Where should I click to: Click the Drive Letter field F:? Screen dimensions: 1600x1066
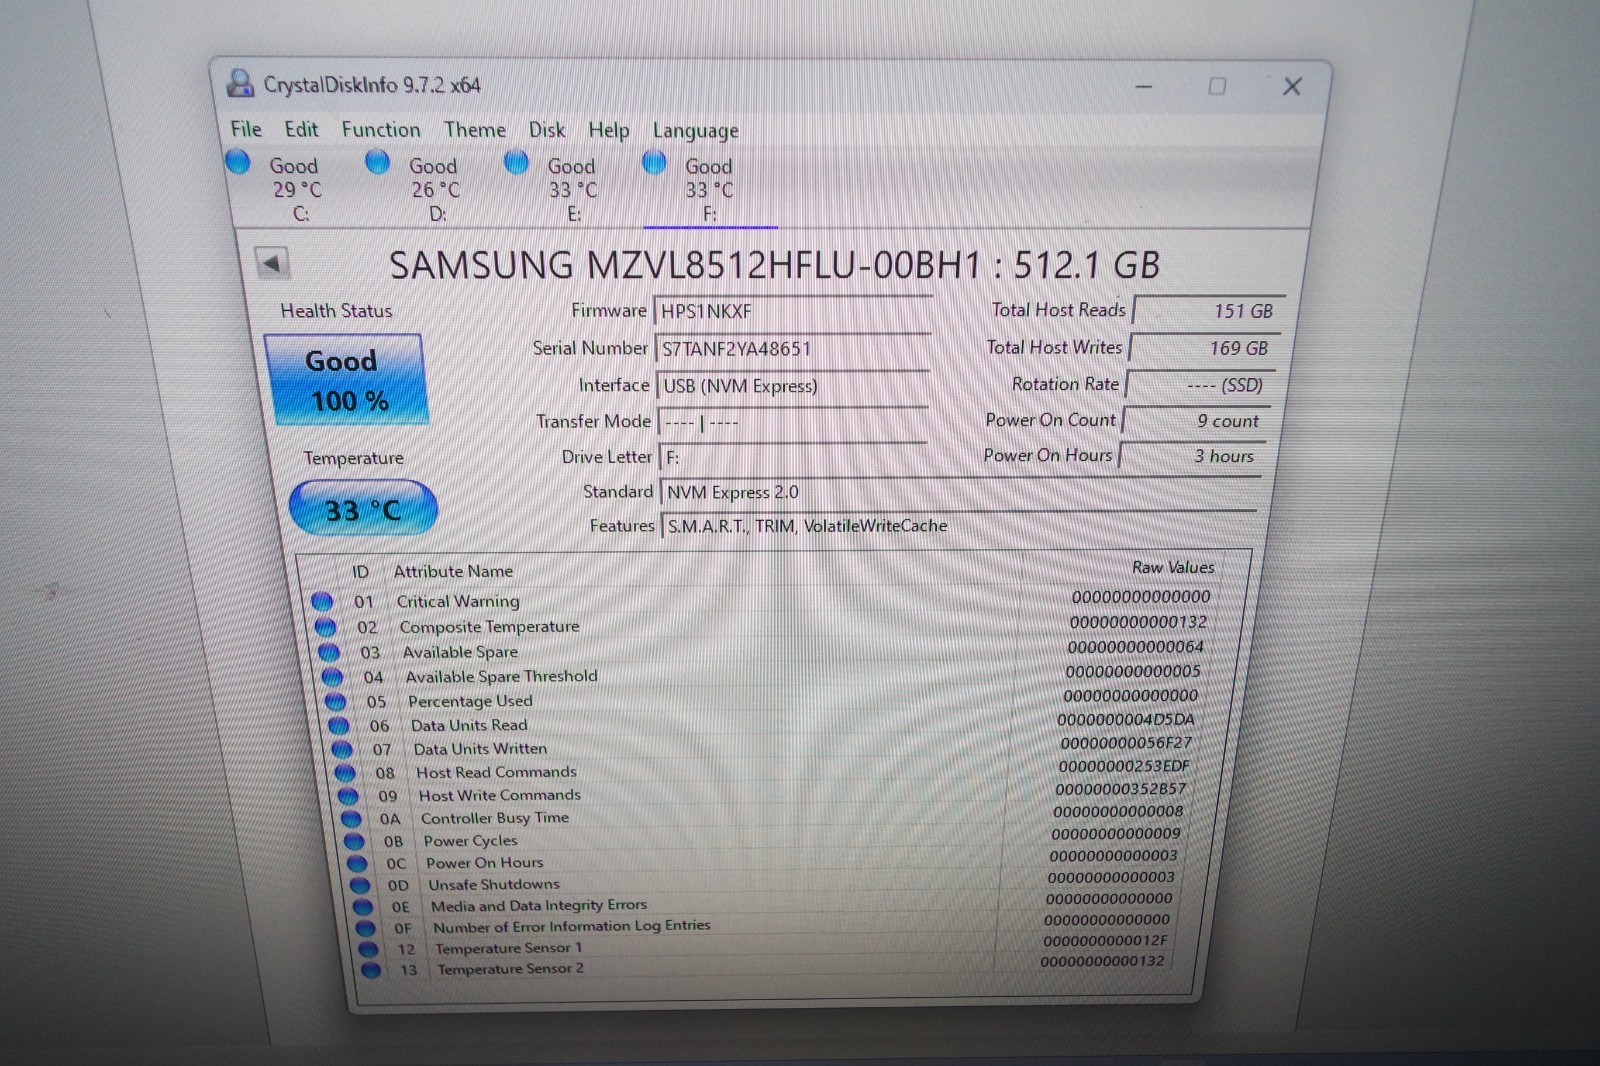click(793, 457)
